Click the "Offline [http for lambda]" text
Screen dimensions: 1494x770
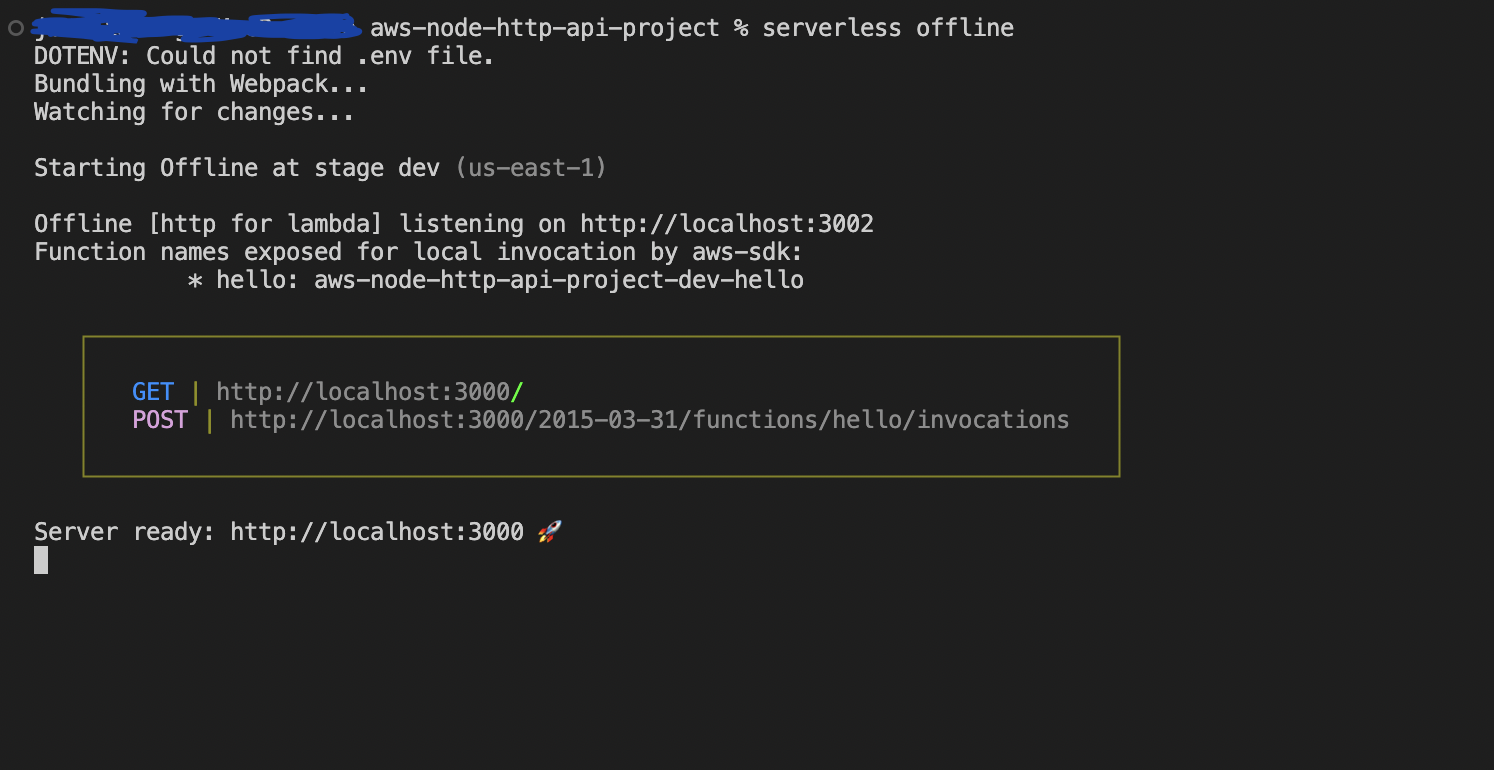[x=216, y=224]
